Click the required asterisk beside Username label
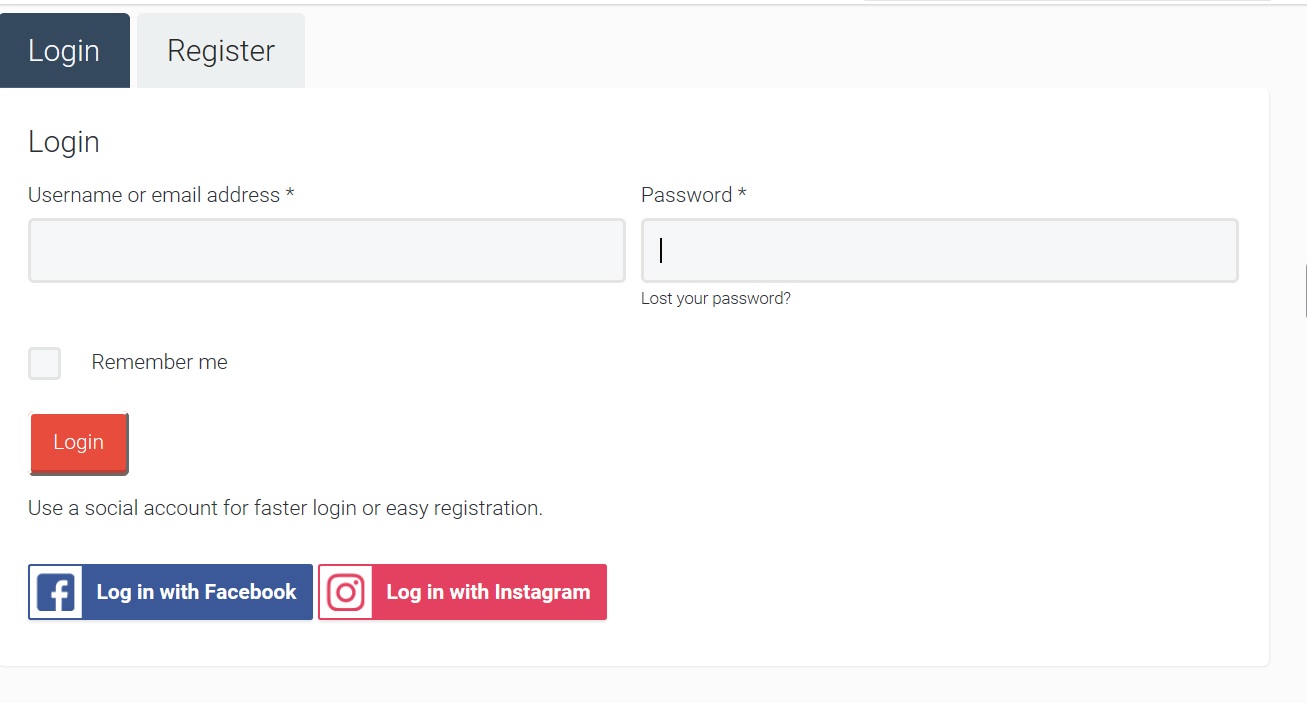 (x=290, y=194)
